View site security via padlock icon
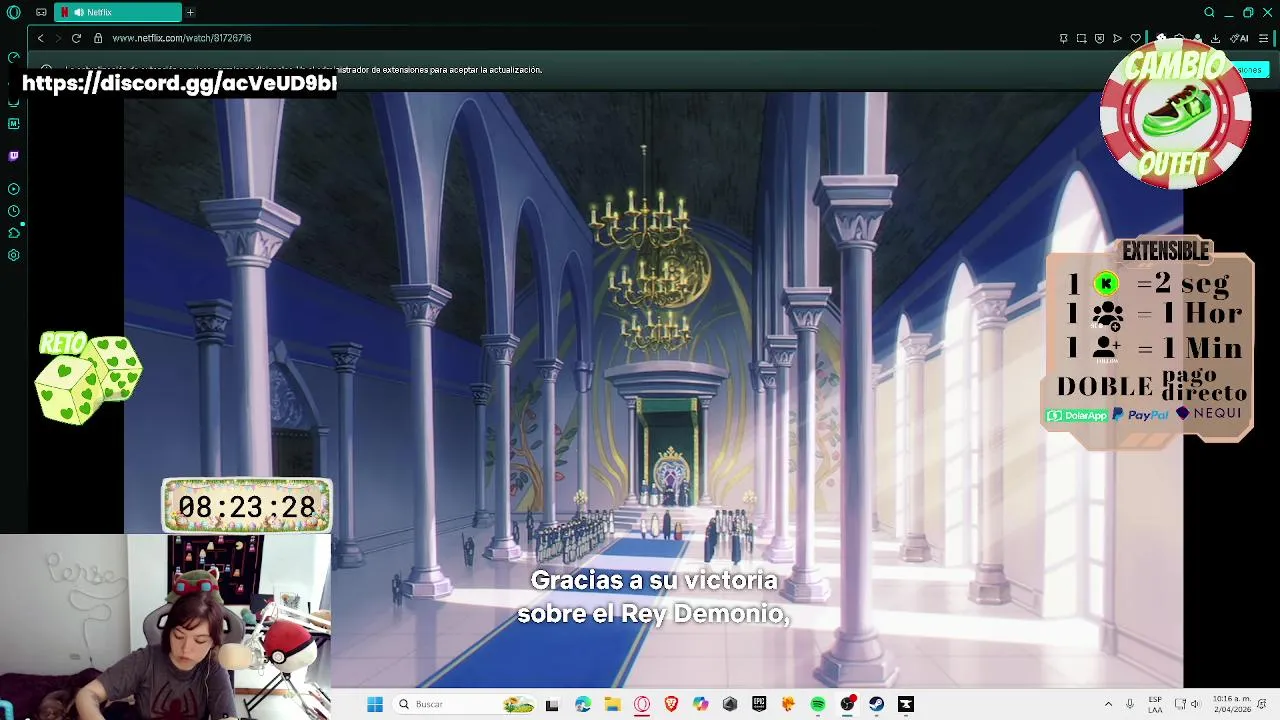Screen dimensions: 1280x720 click(98, 38)
